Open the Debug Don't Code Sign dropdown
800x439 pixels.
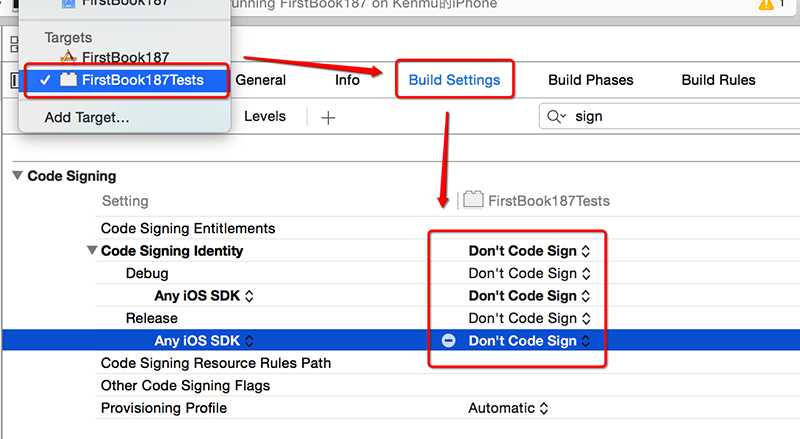pyautogui.click(x=530, y=273)
